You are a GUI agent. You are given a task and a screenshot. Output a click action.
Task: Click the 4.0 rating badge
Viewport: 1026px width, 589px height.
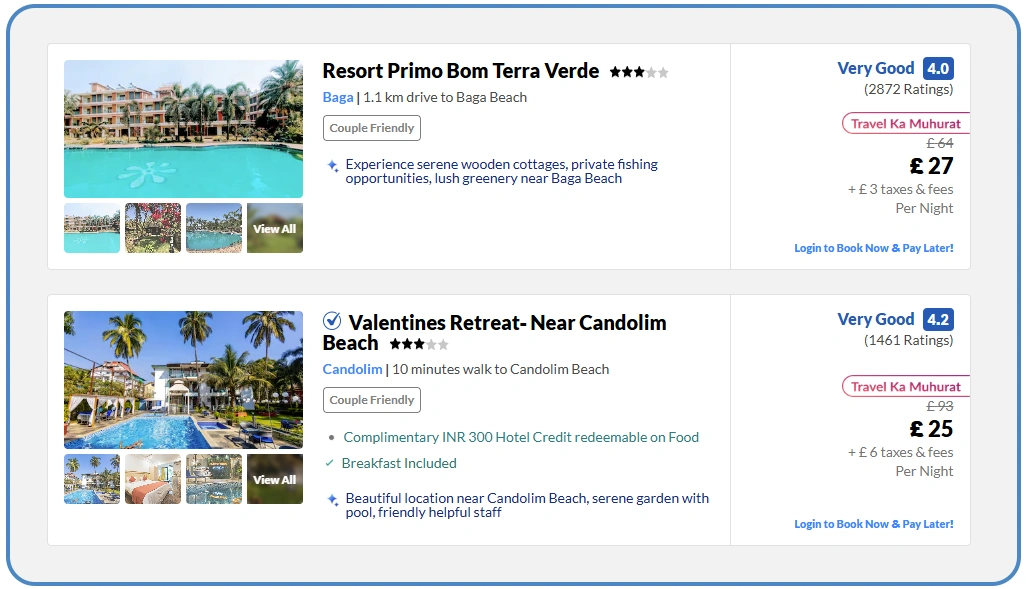point(938,69)
